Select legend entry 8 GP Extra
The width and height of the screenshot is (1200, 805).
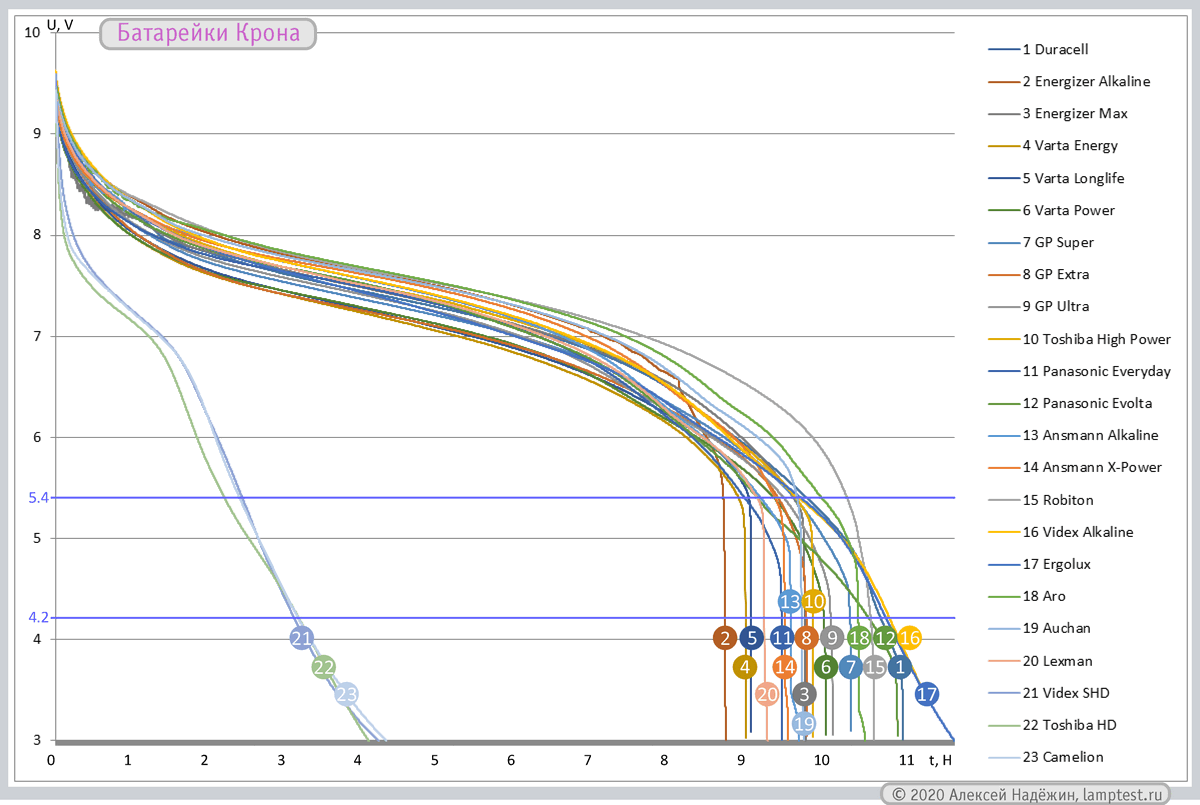[x=1039, y=274]
